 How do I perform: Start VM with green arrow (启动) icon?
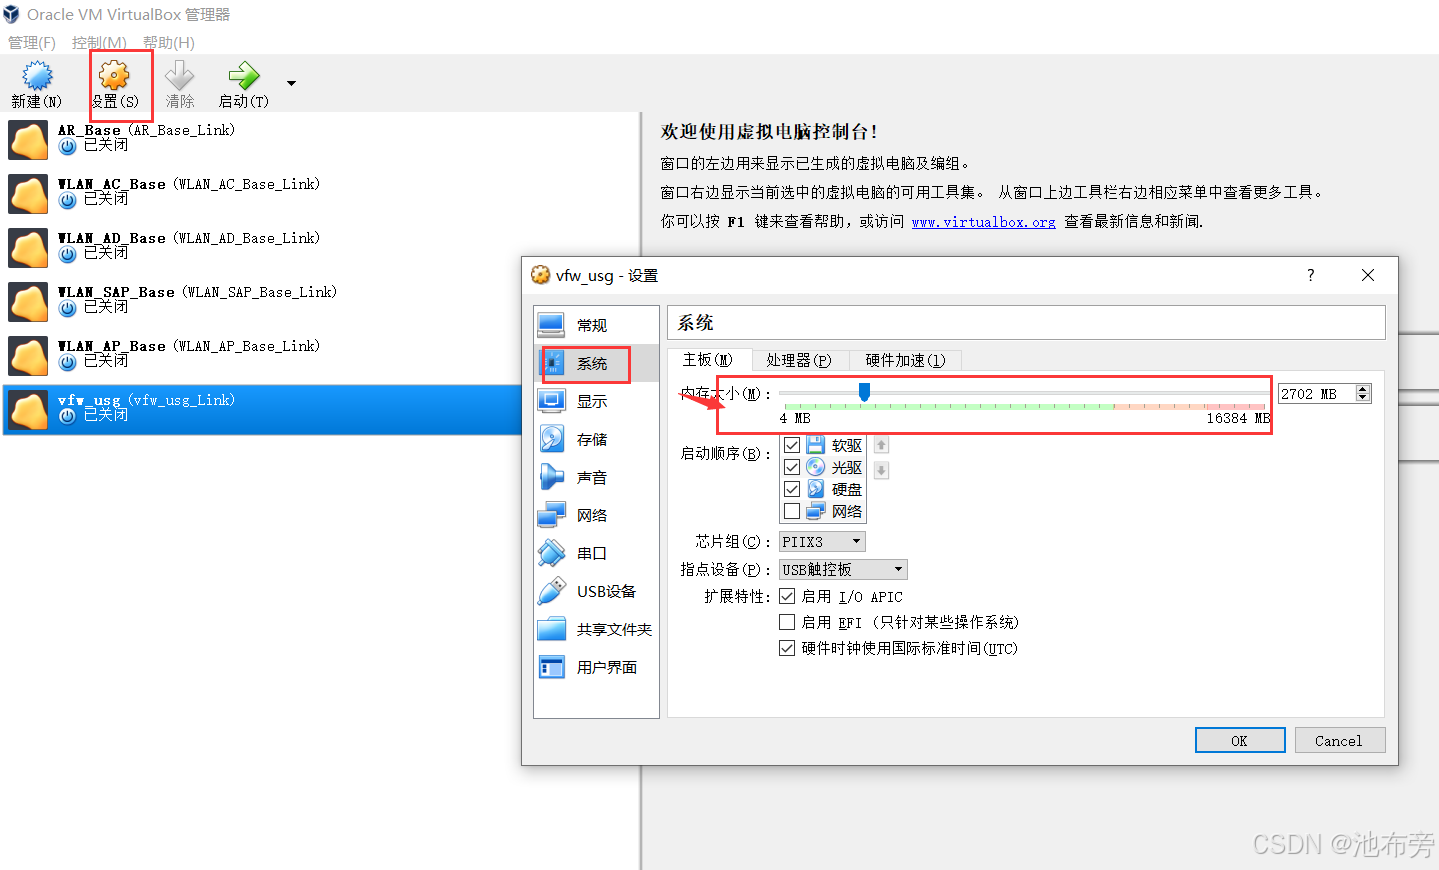[x=243, y=76]
